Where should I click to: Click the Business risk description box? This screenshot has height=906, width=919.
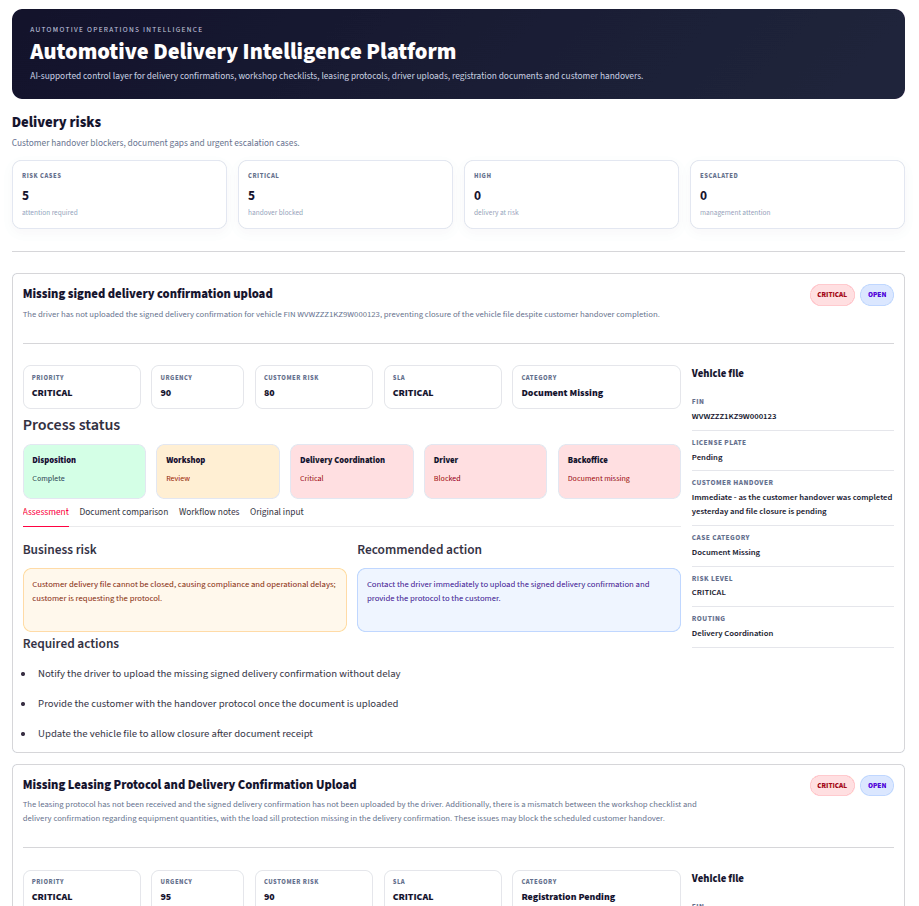pos(185,600)
